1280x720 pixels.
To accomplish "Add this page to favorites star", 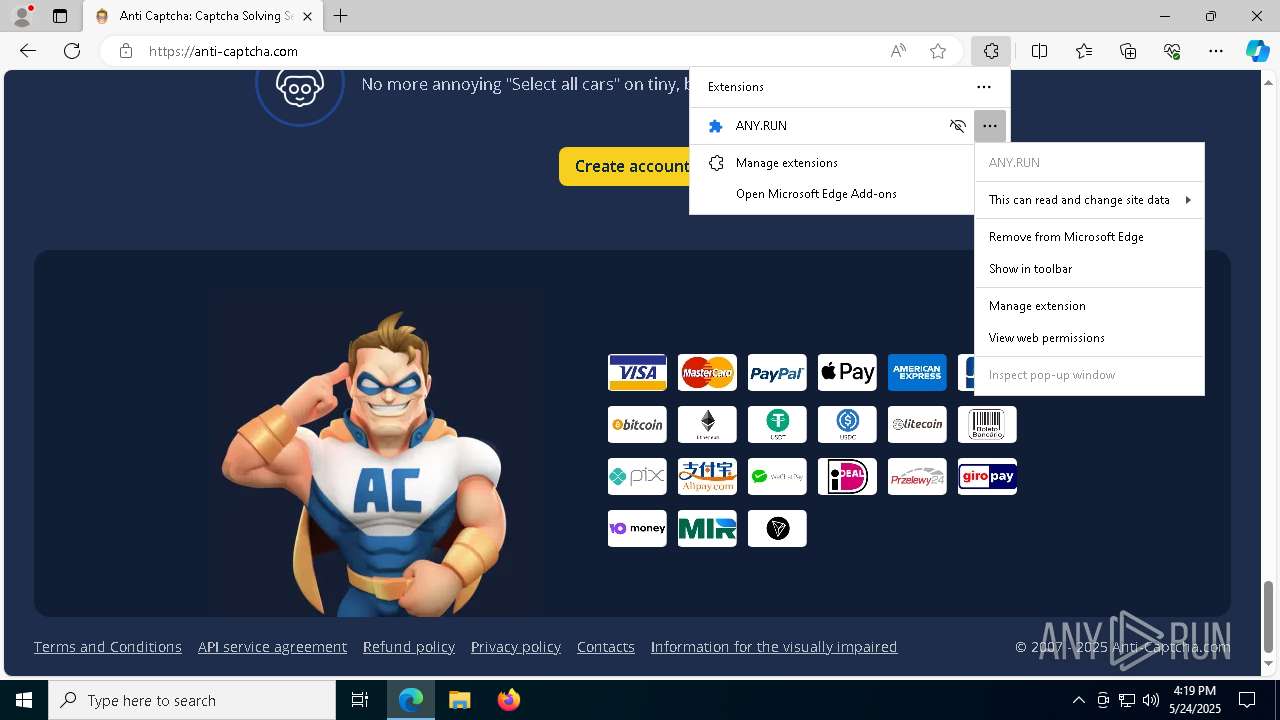I will coord(938,51).
